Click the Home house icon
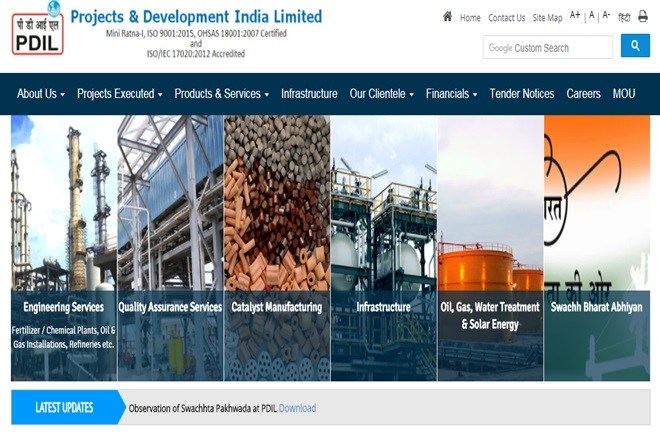Viewport: 660px width, 440px height. click(447, 17)
